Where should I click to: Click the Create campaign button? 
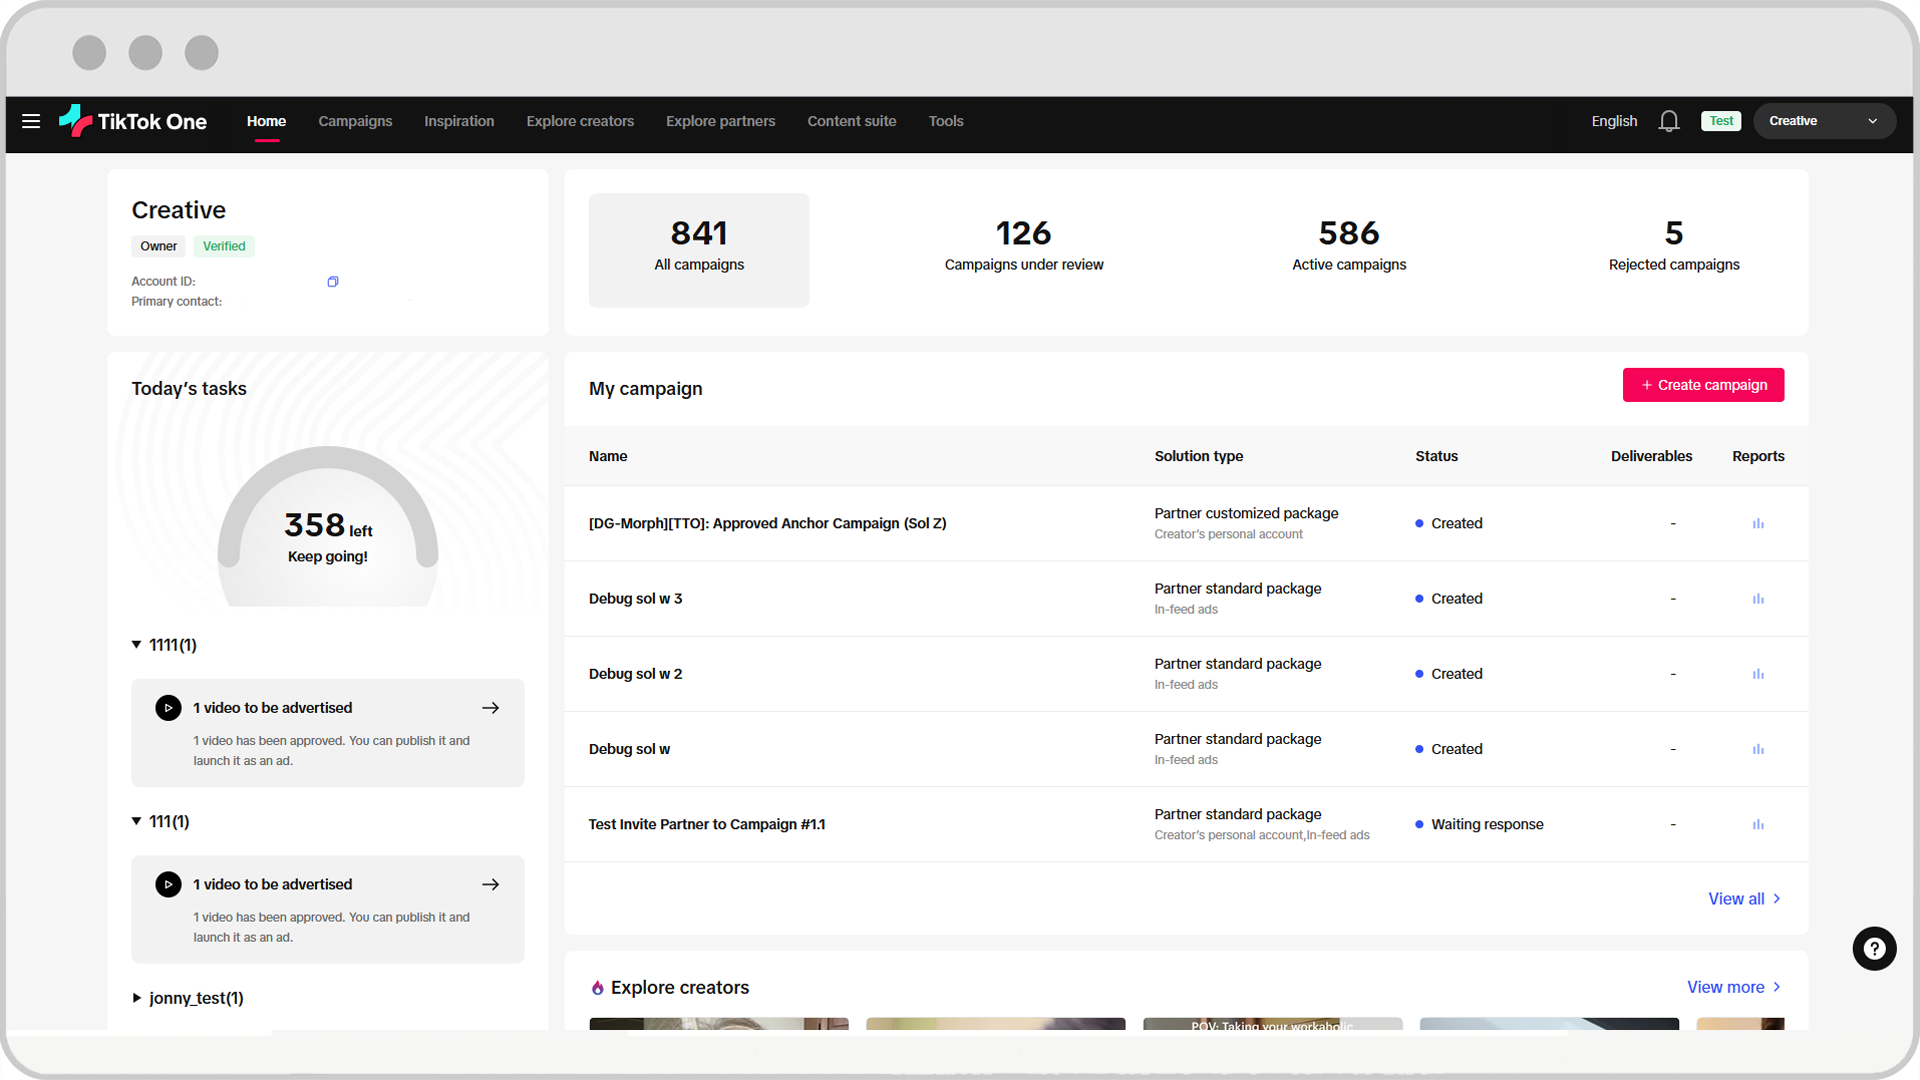(x=1703, y=385)
